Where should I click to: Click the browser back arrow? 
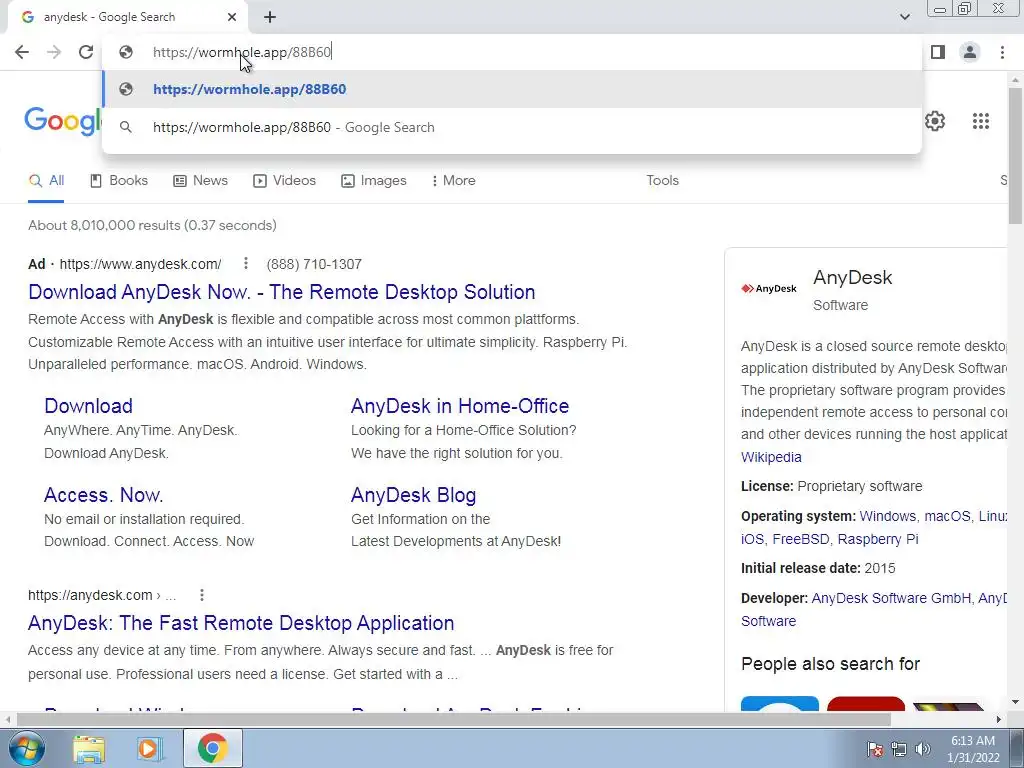coord(22,52)
